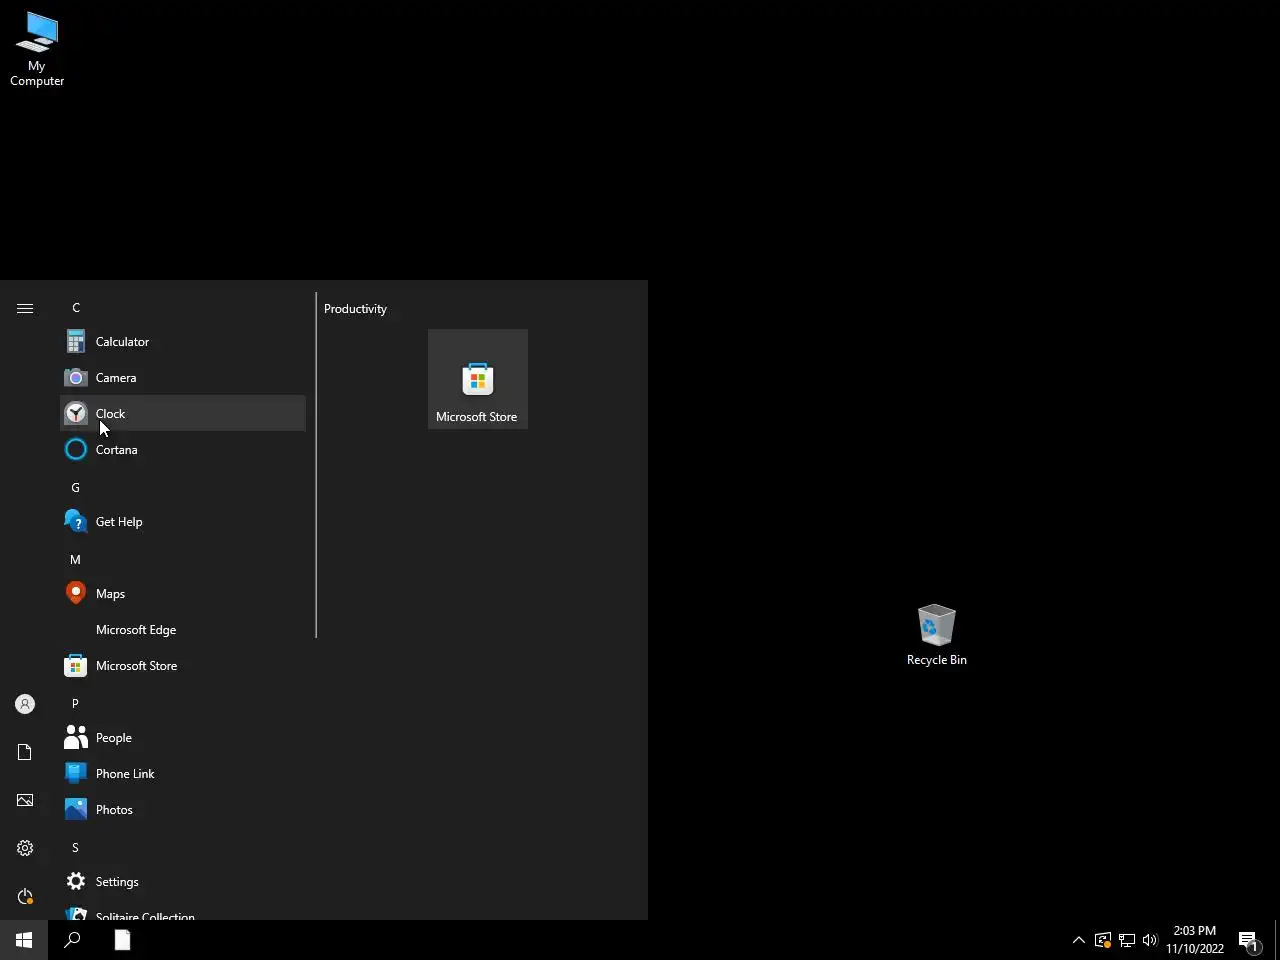Viewport: 1280px width, 960px height.
Task: Open Microsoft Store from the app list
Action: click(x=183, y=666)
